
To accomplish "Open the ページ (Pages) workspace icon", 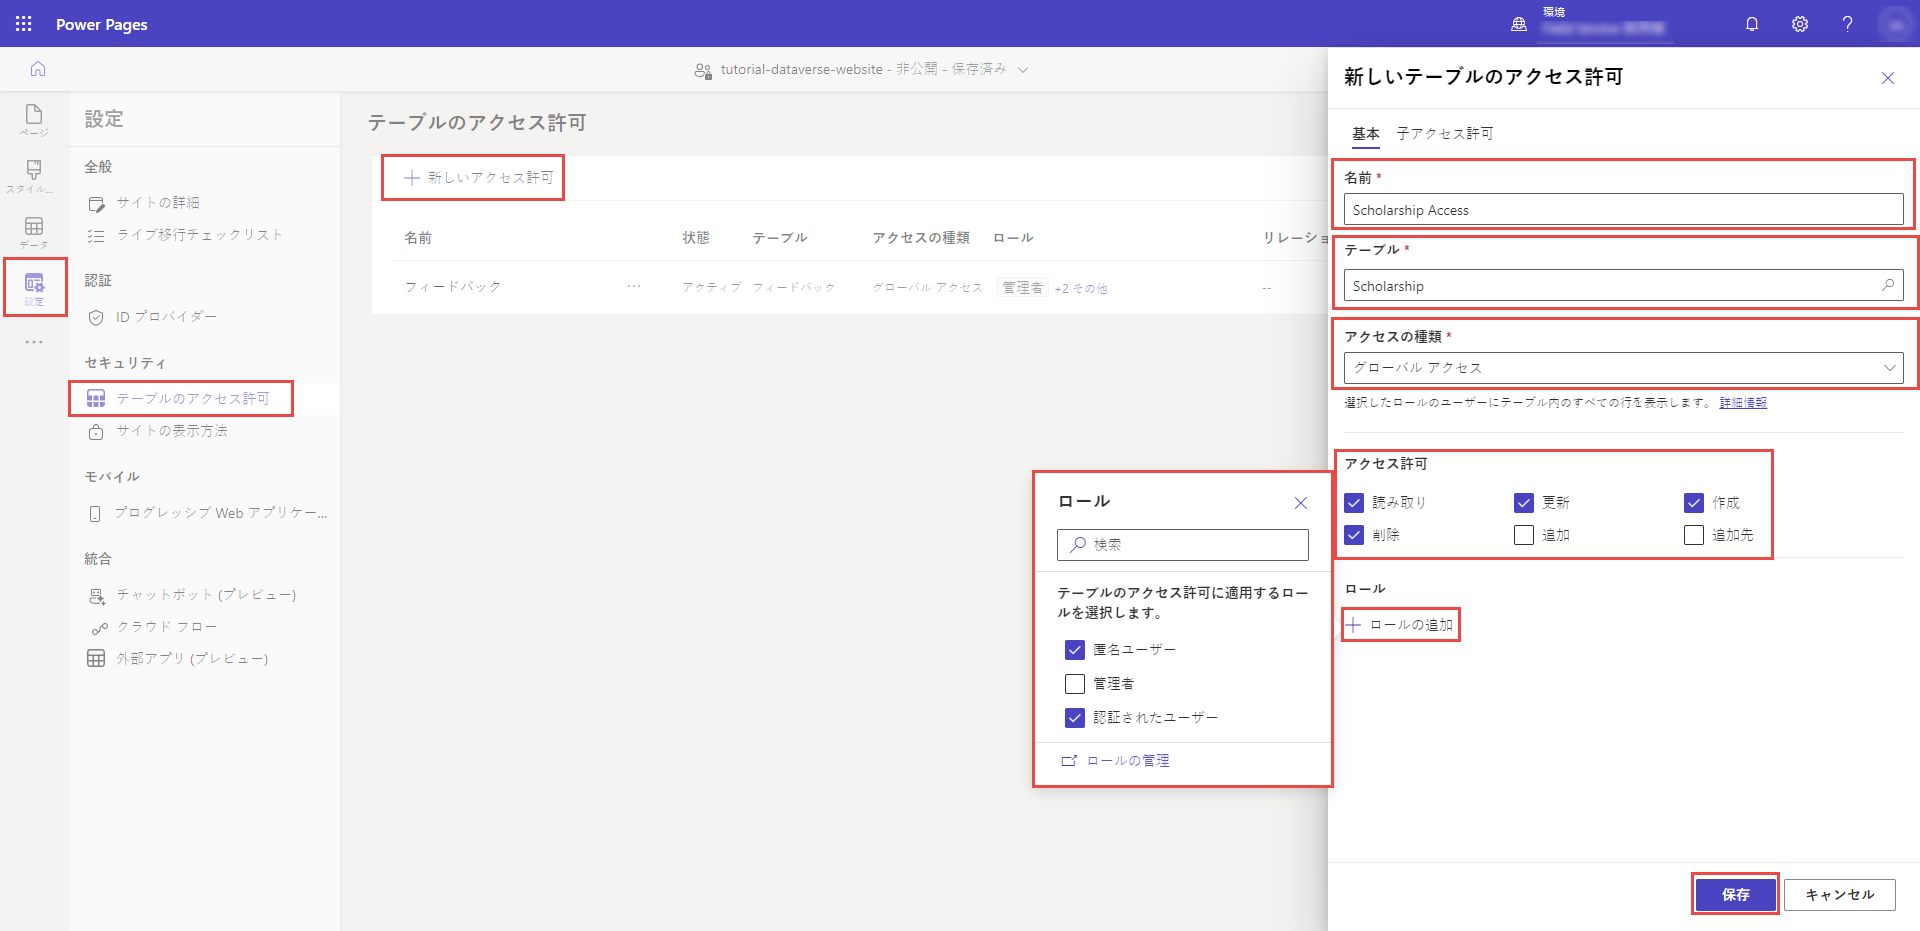I will 33,119.
